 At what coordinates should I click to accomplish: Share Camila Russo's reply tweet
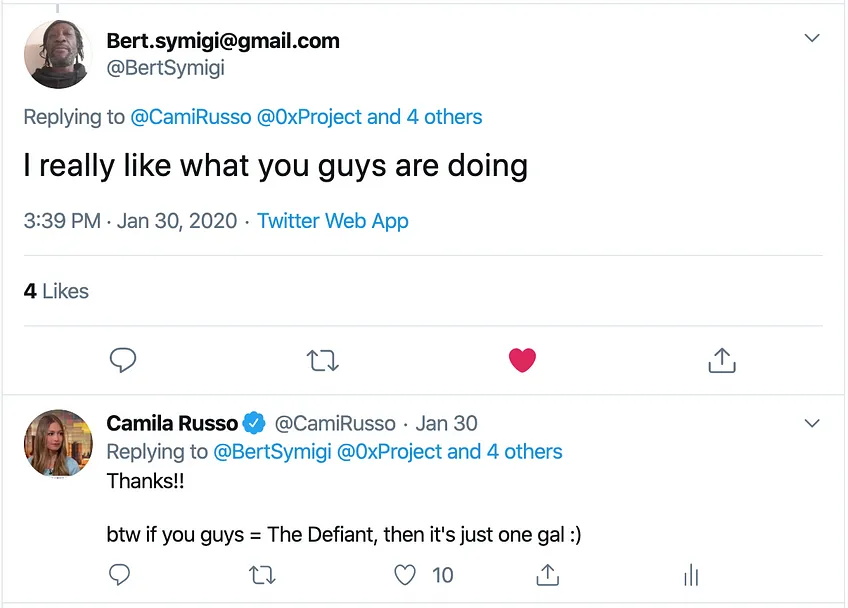547,575
